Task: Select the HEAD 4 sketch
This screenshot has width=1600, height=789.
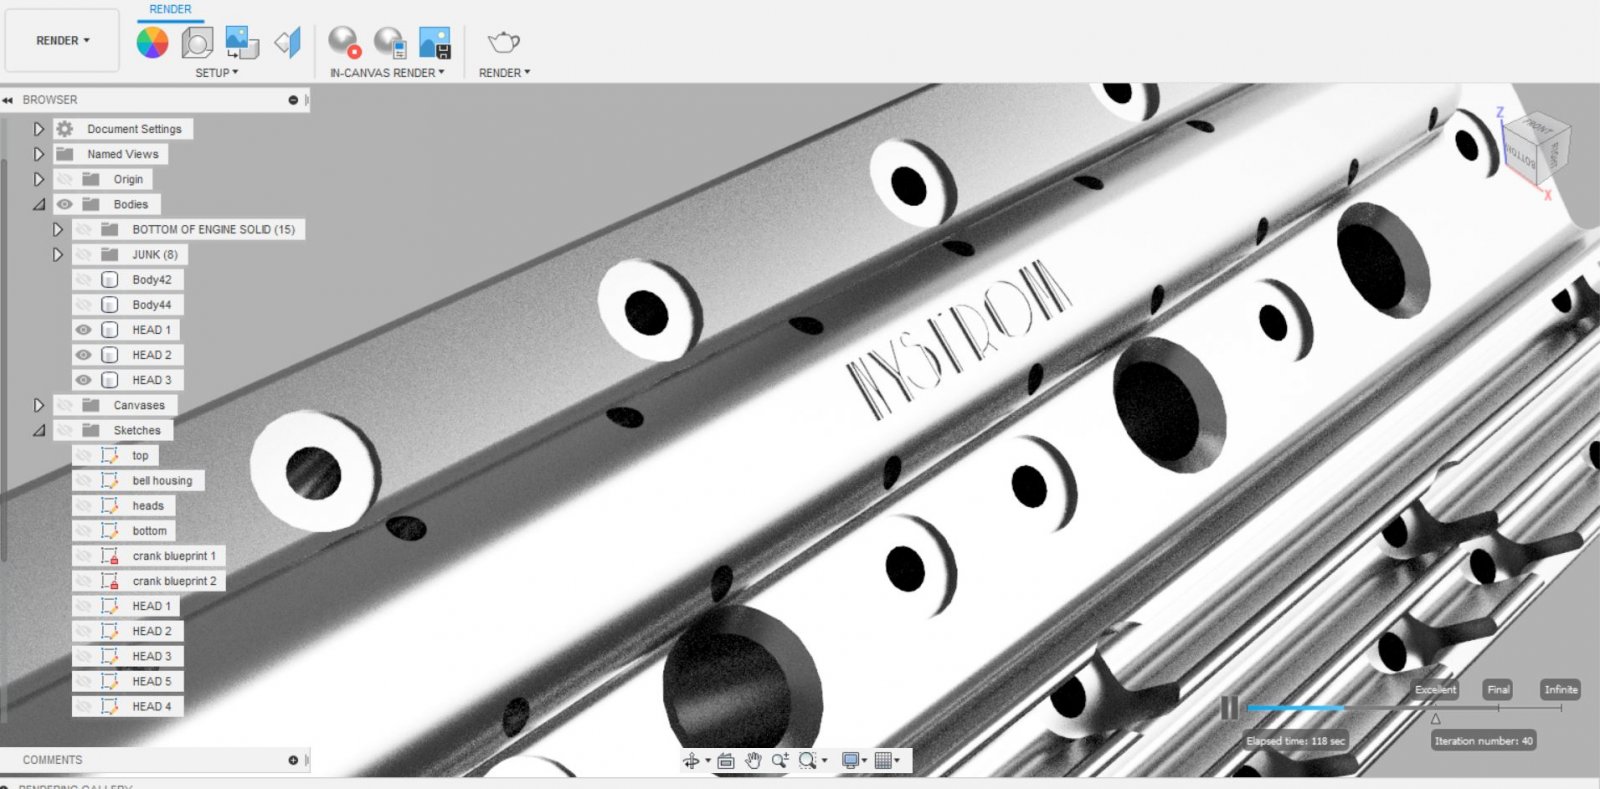Action: [x=152, y=707]
